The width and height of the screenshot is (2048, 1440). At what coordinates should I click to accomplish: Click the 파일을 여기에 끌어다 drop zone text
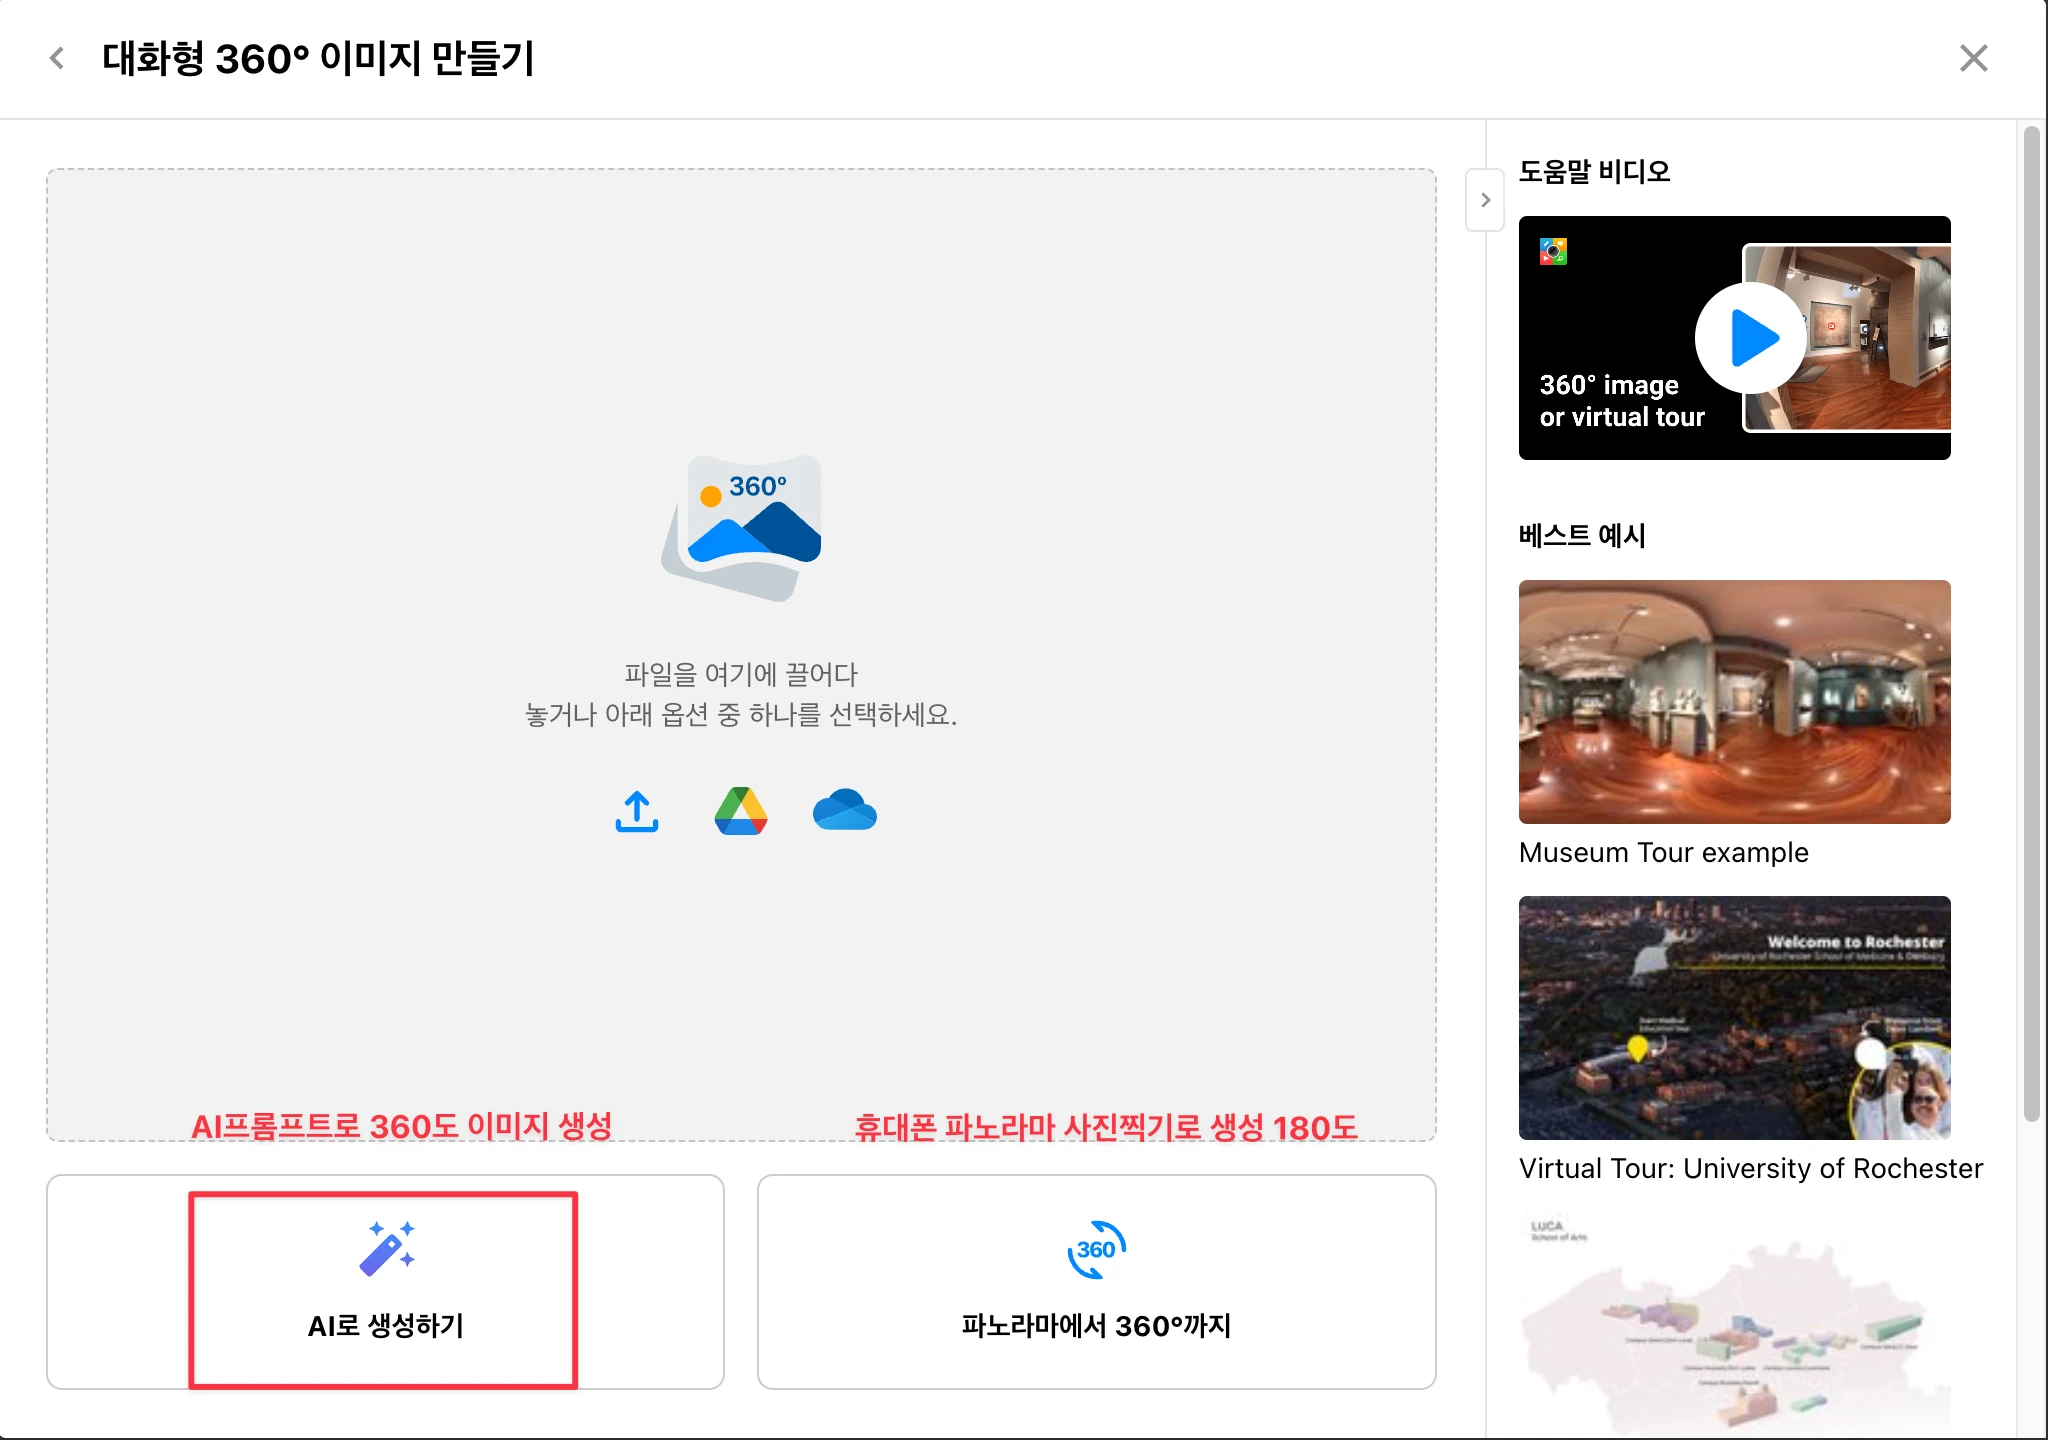741,674
